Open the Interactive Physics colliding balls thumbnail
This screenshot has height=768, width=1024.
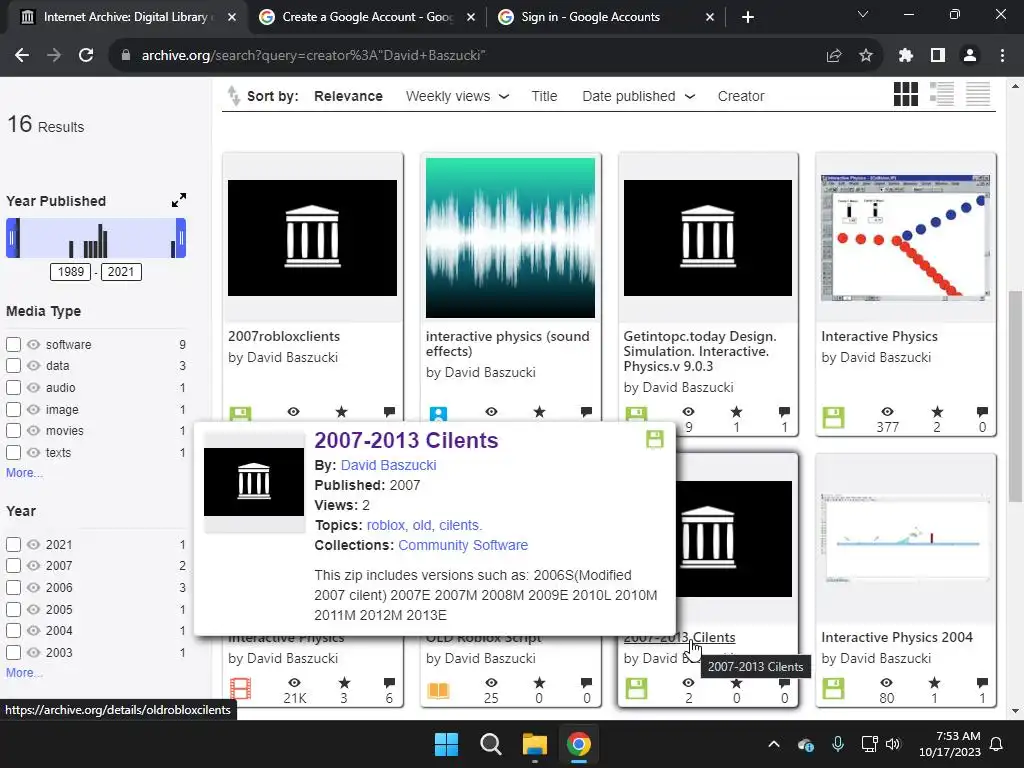pyautogui.click(x=905, y=238)
